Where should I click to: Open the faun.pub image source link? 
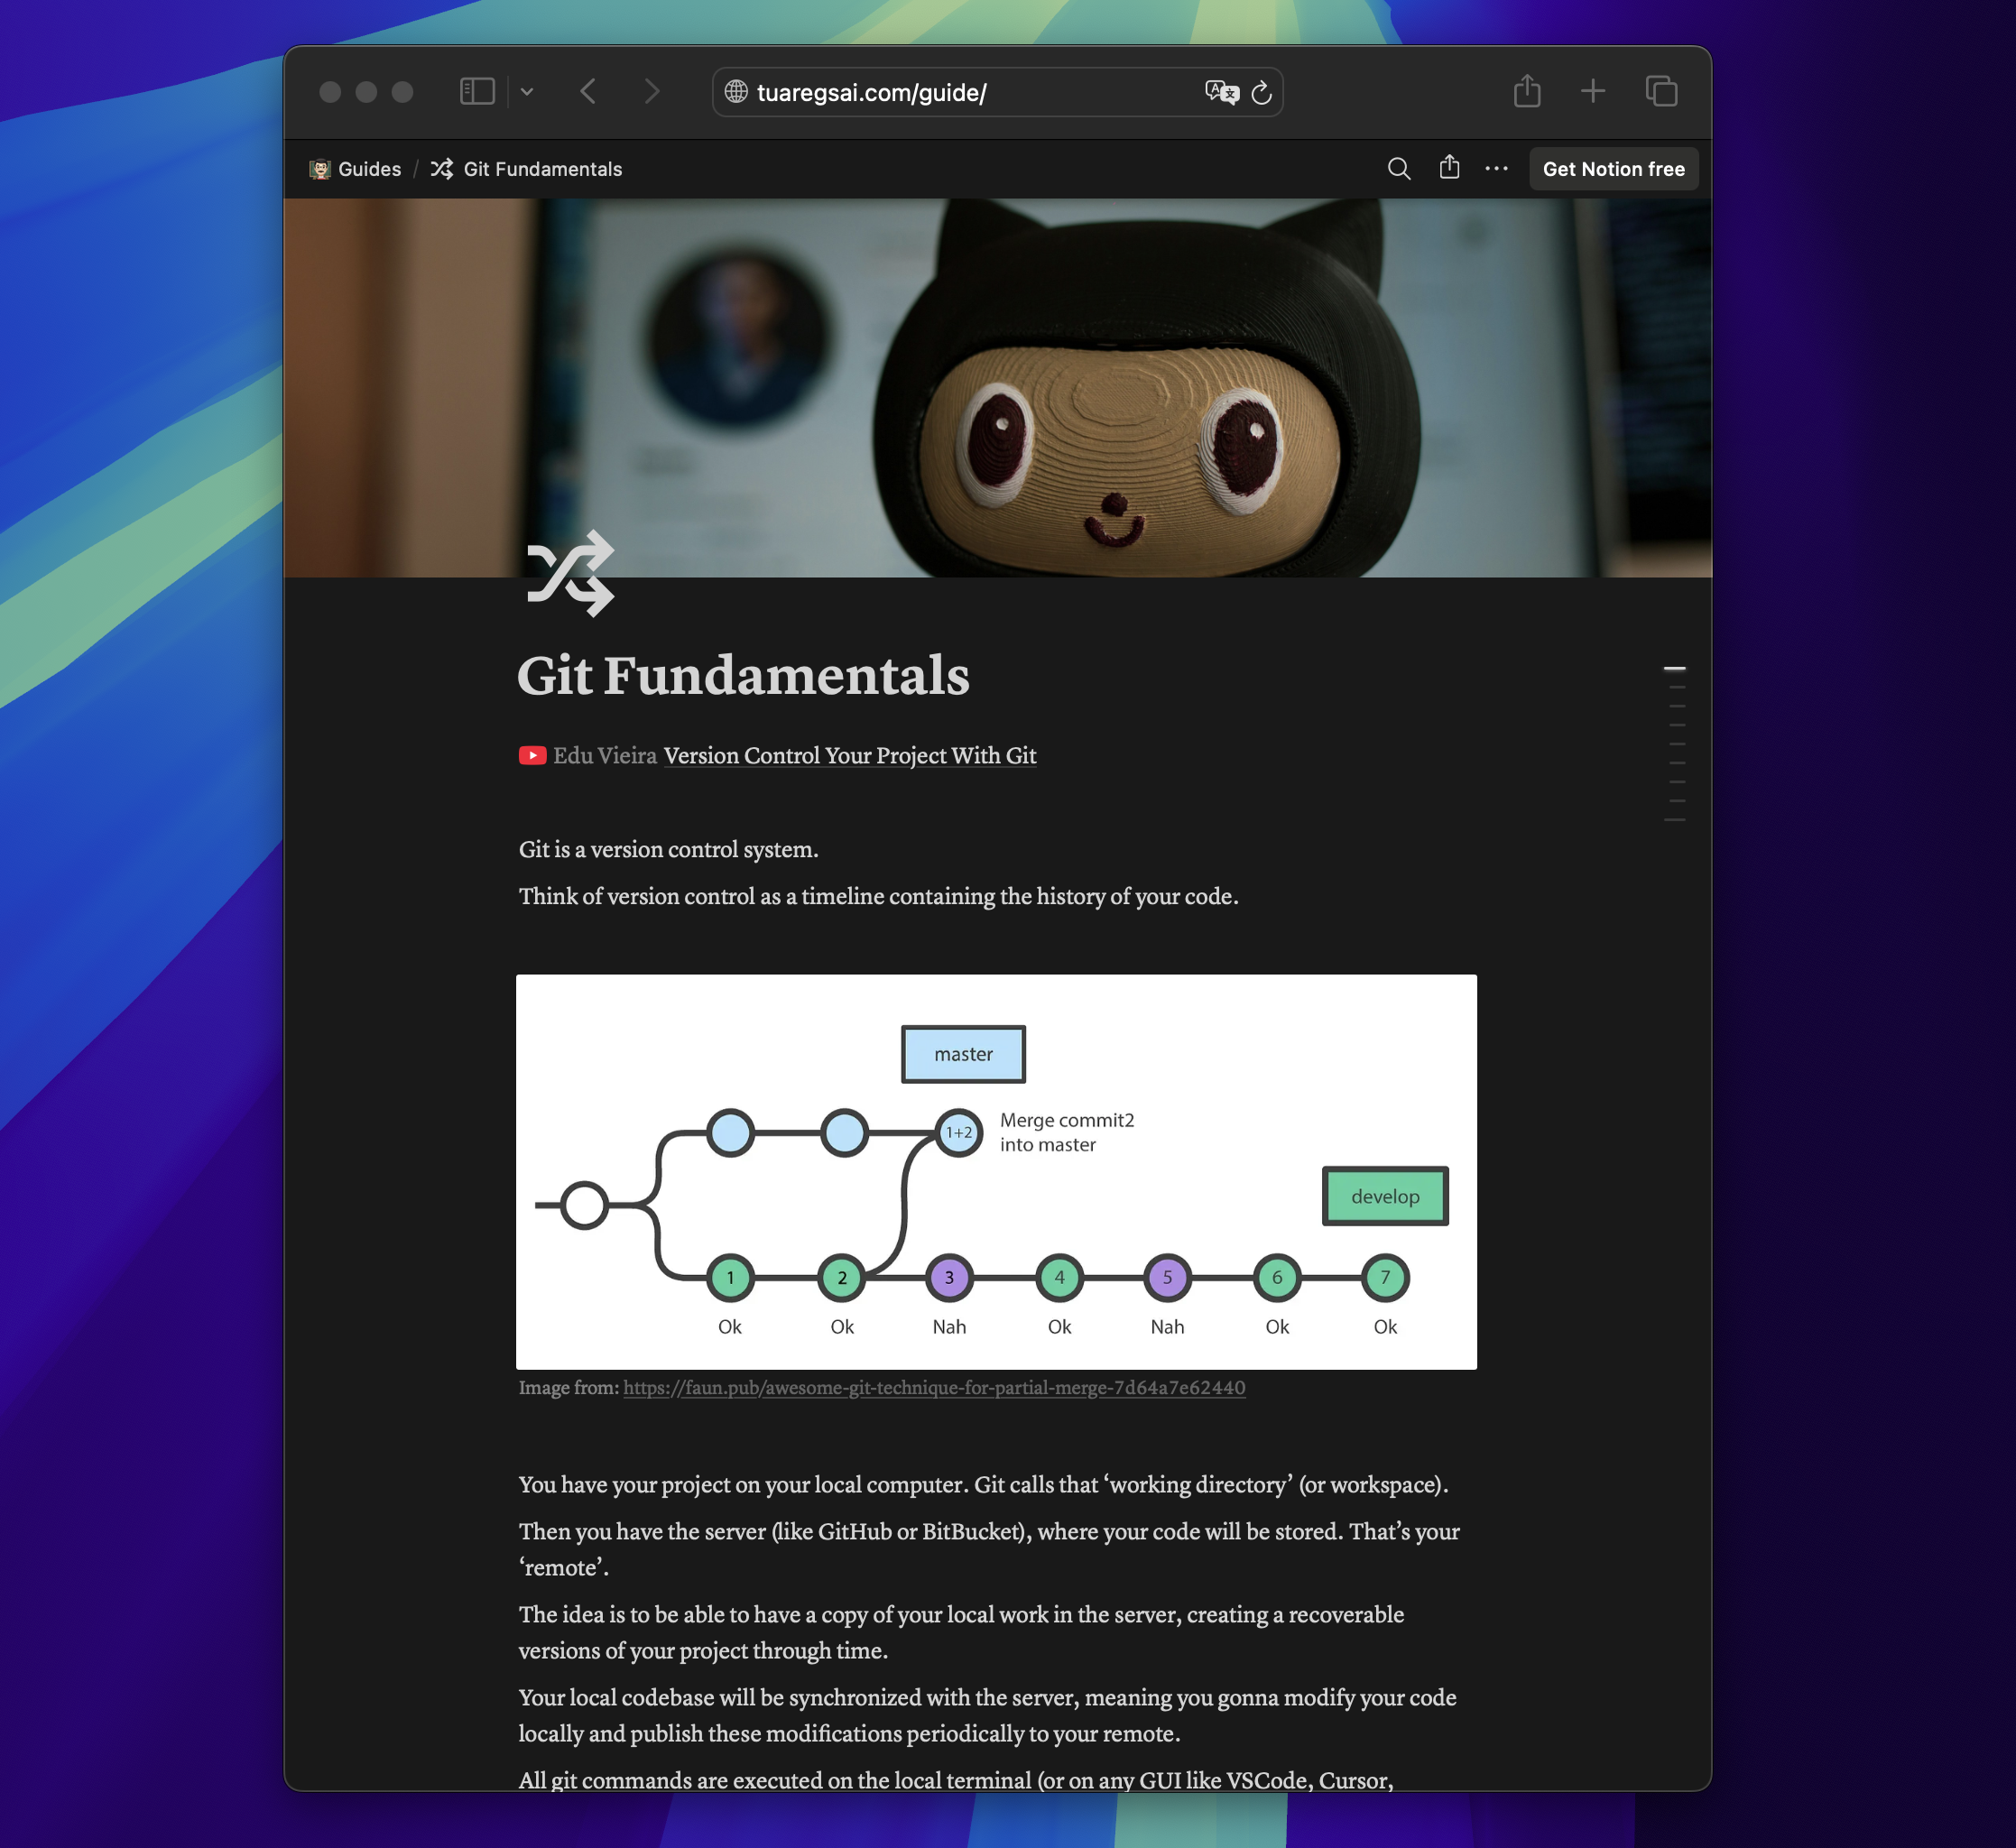click(x=934, y=1388)
